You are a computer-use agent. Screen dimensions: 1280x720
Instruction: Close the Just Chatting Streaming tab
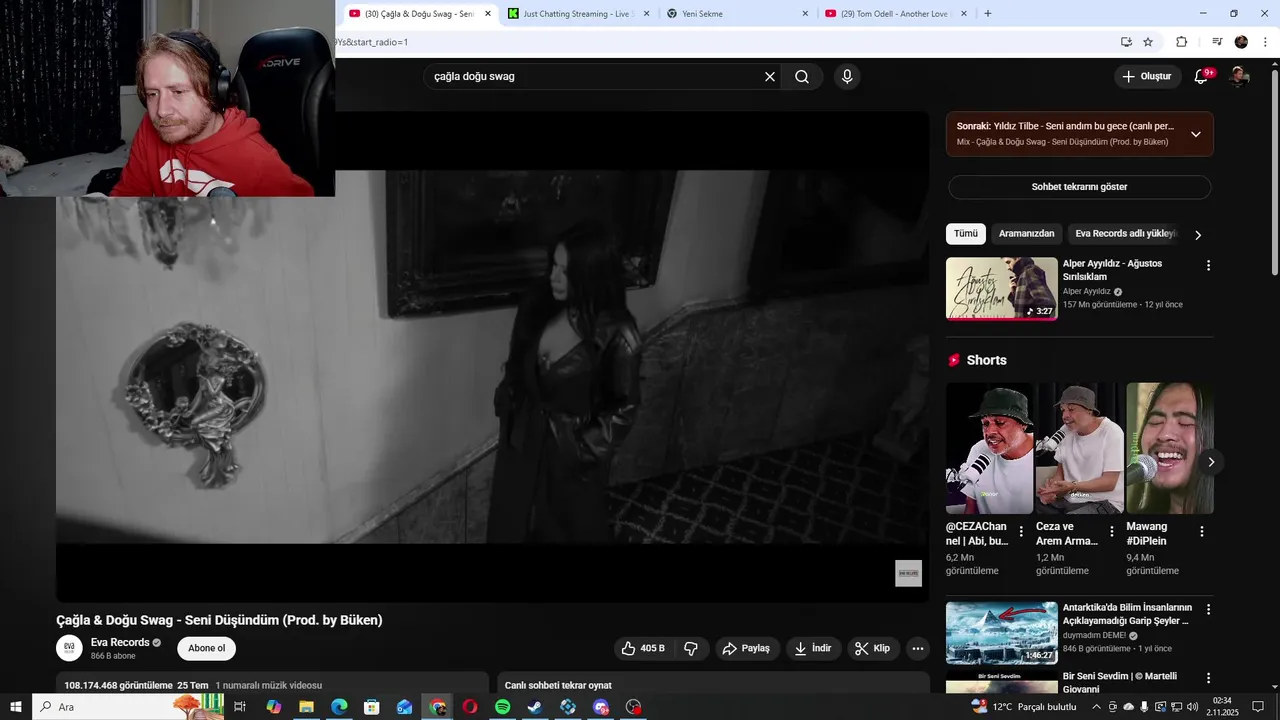click(646, 14)
